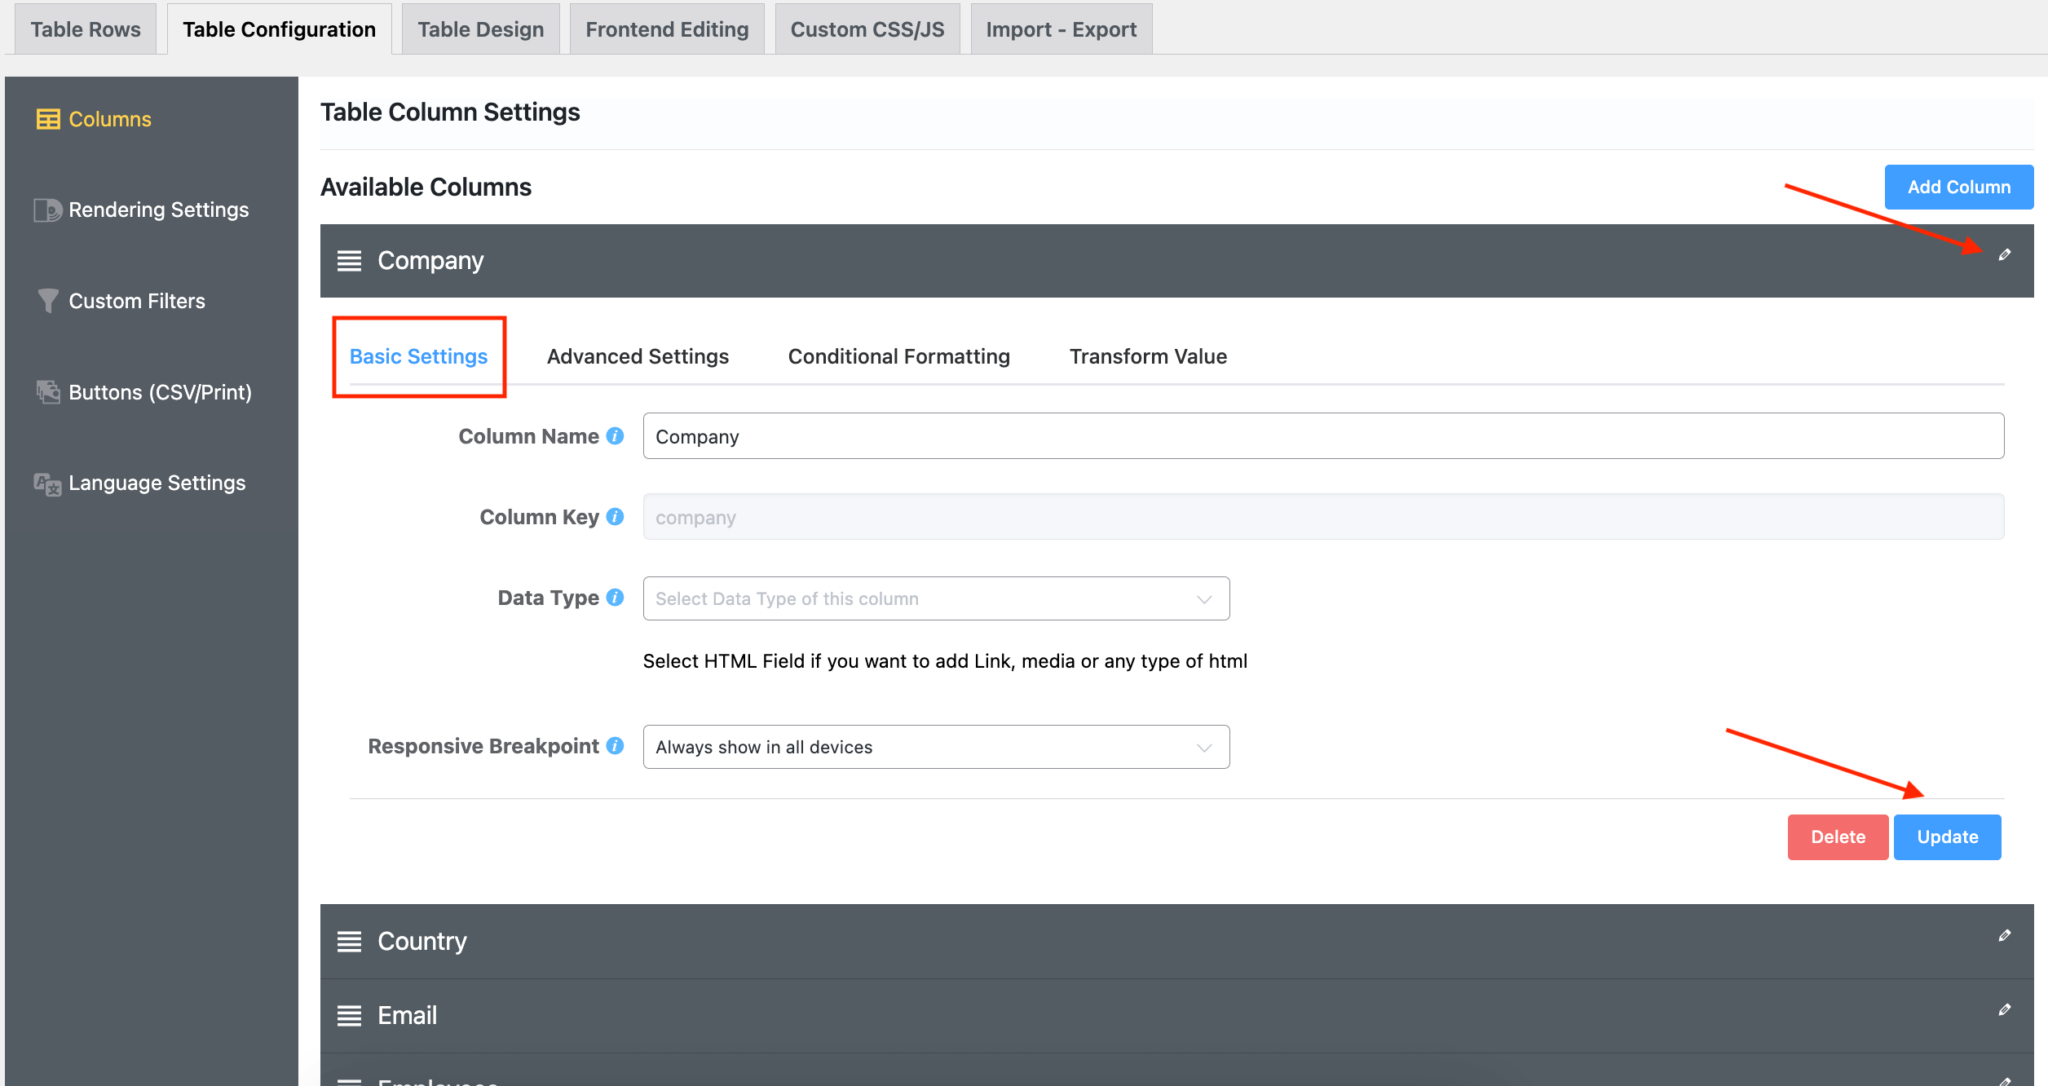This screenshot has height=1086, width=2048.
Task: Click the Custom Filters funnel icon
Action: click(46, 300)
